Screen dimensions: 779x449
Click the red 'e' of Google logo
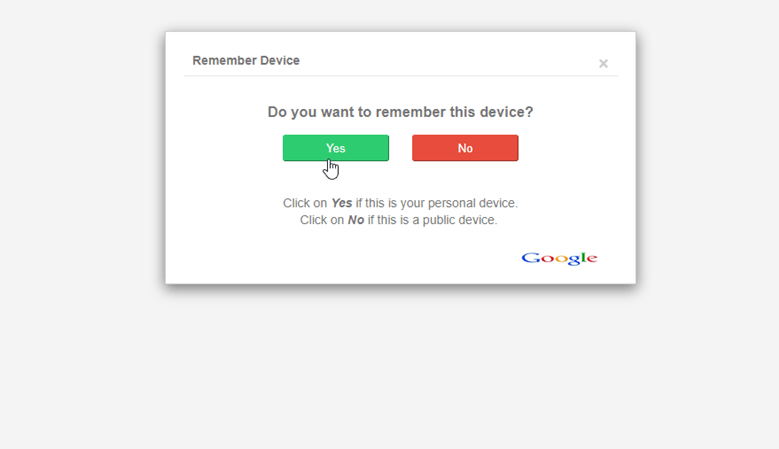point(592,259)
